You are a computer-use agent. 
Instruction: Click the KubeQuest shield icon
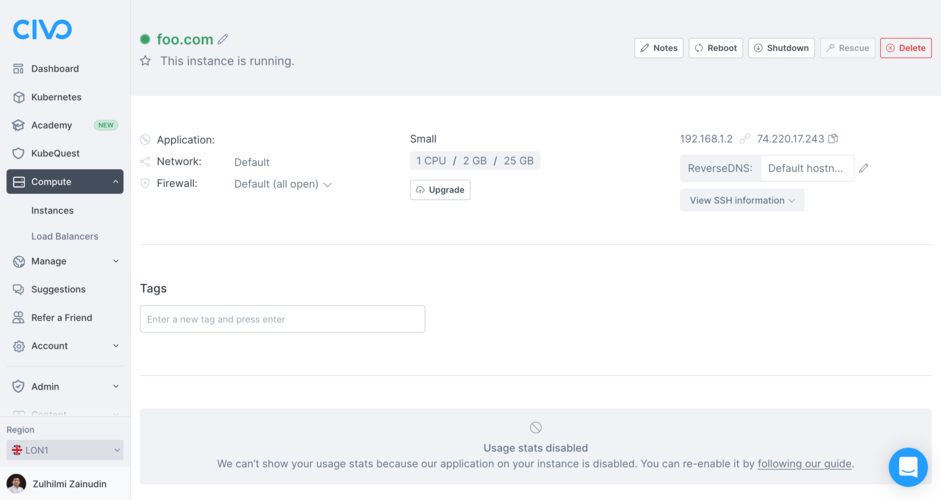click(x=19, y=153)
